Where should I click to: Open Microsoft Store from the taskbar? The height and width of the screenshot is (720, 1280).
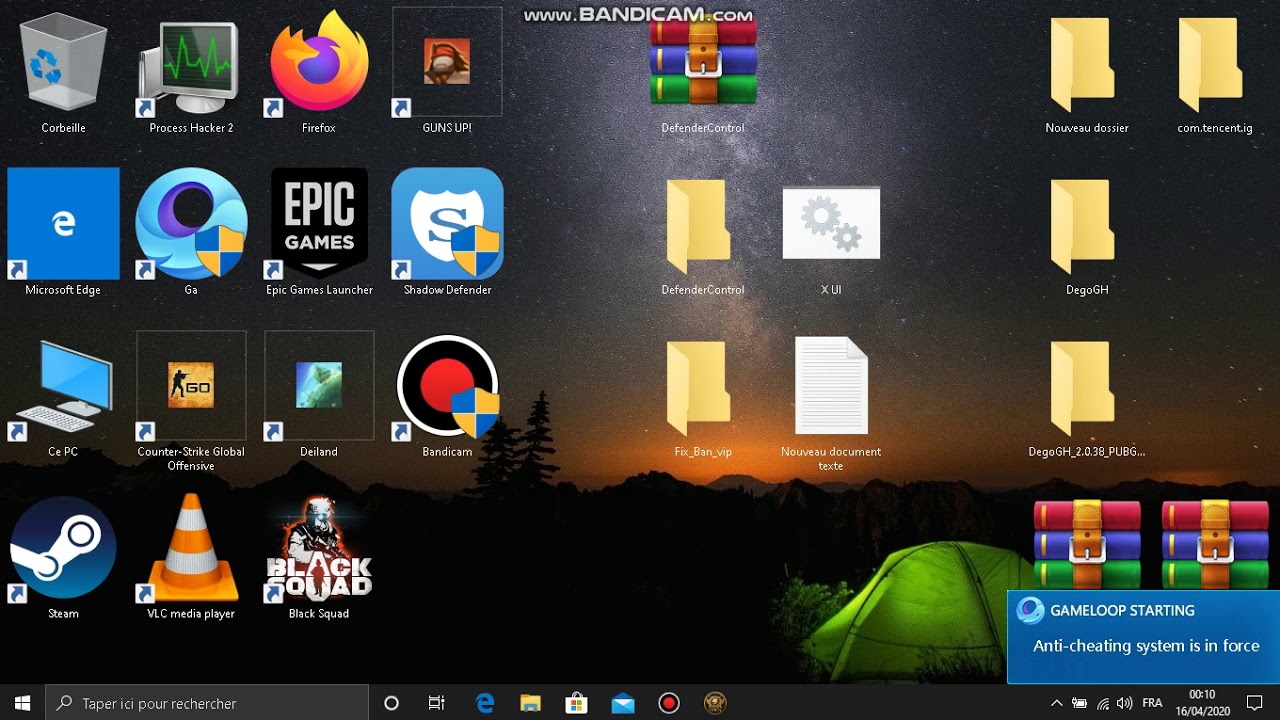point(577,703)
